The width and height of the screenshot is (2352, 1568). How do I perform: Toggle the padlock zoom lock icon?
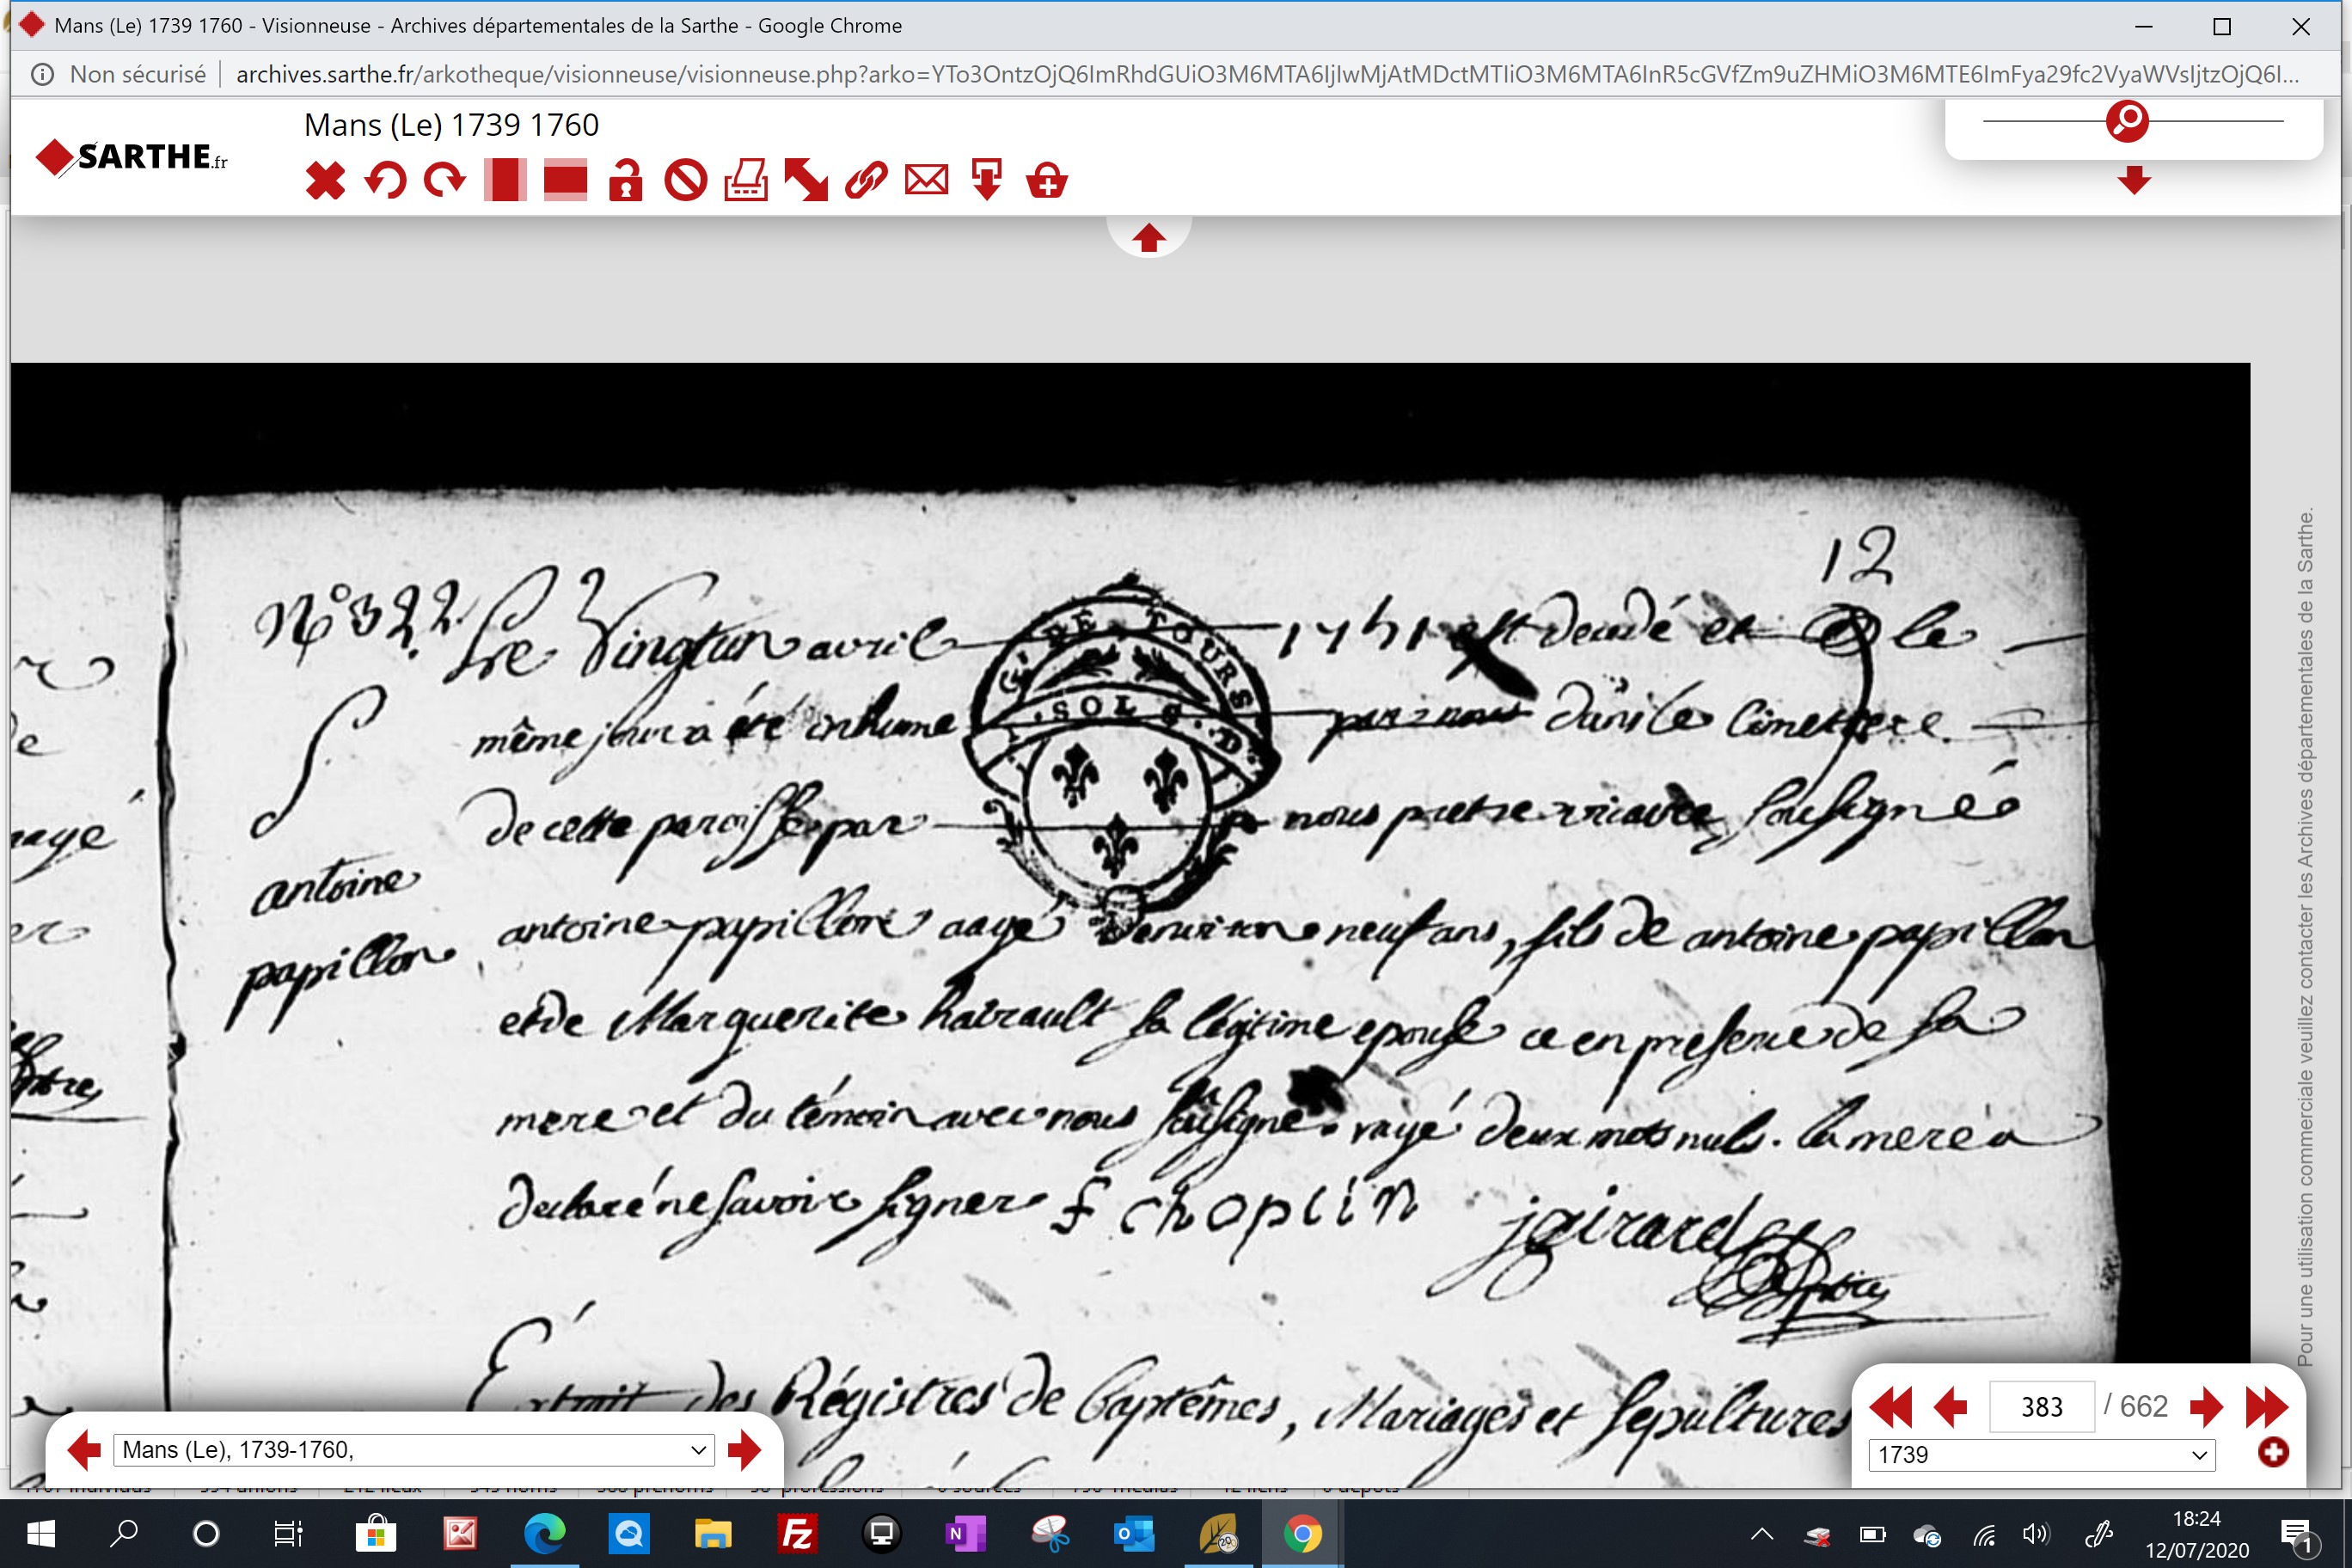(625, 181)
